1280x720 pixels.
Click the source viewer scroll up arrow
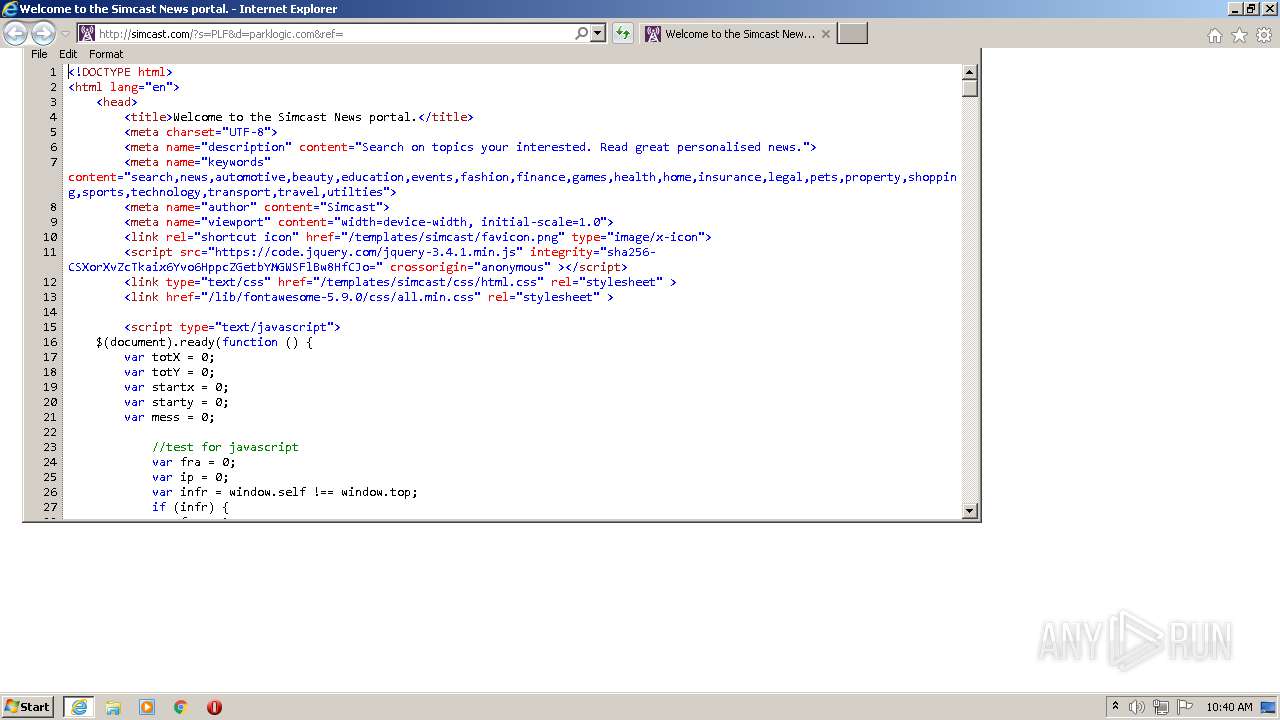[x=969, y=72]
